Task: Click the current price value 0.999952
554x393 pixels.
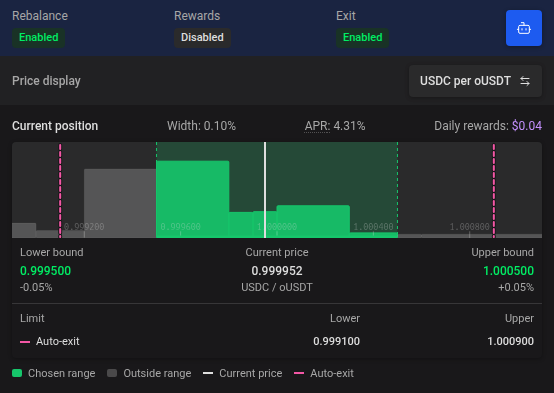Action: click(277, 271)
